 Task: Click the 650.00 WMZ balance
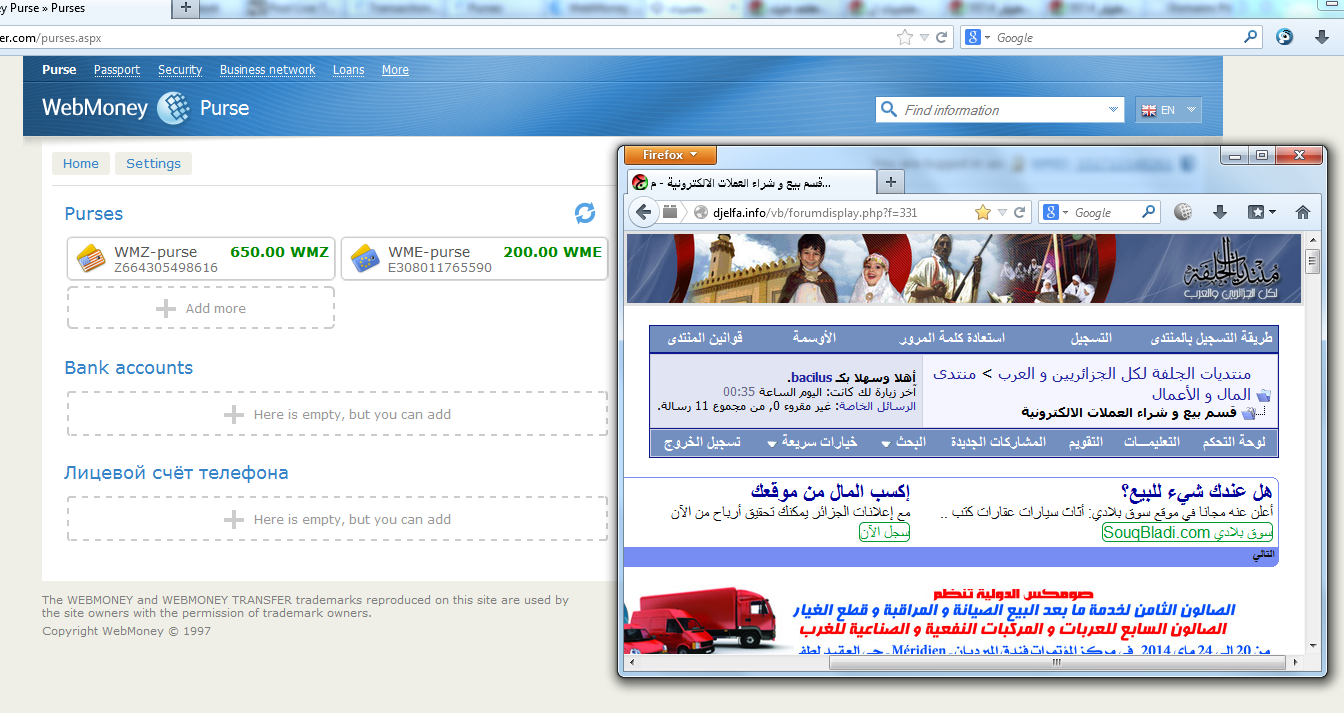coord(279,252)
